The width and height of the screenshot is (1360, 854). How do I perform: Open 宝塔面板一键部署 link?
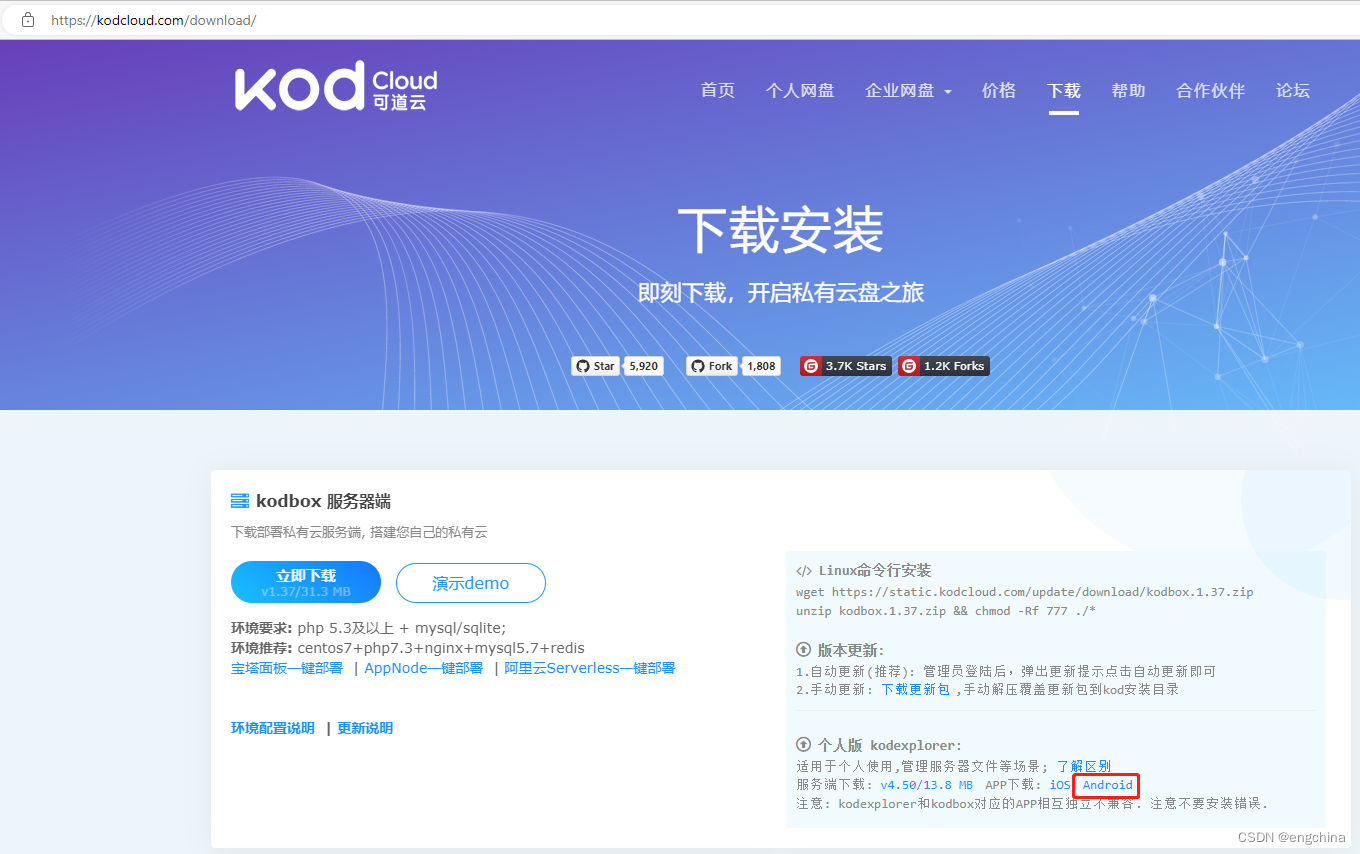point(287,668)
